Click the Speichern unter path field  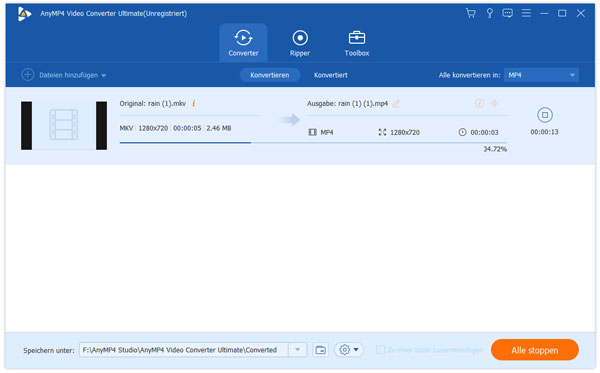[x=184, y=350]
